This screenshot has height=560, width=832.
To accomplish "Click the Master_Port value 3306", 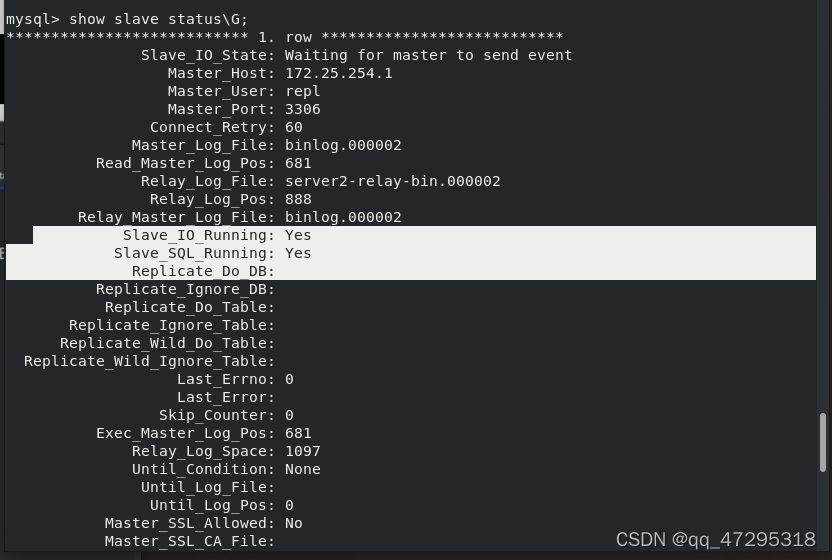I will pyautogui.click(x=302, y=109).
